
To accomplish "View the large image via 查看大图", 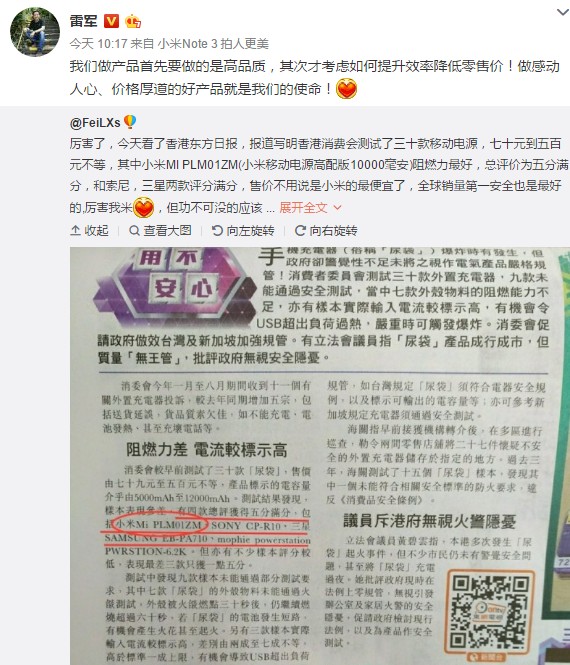I will (x=160, y=230).
